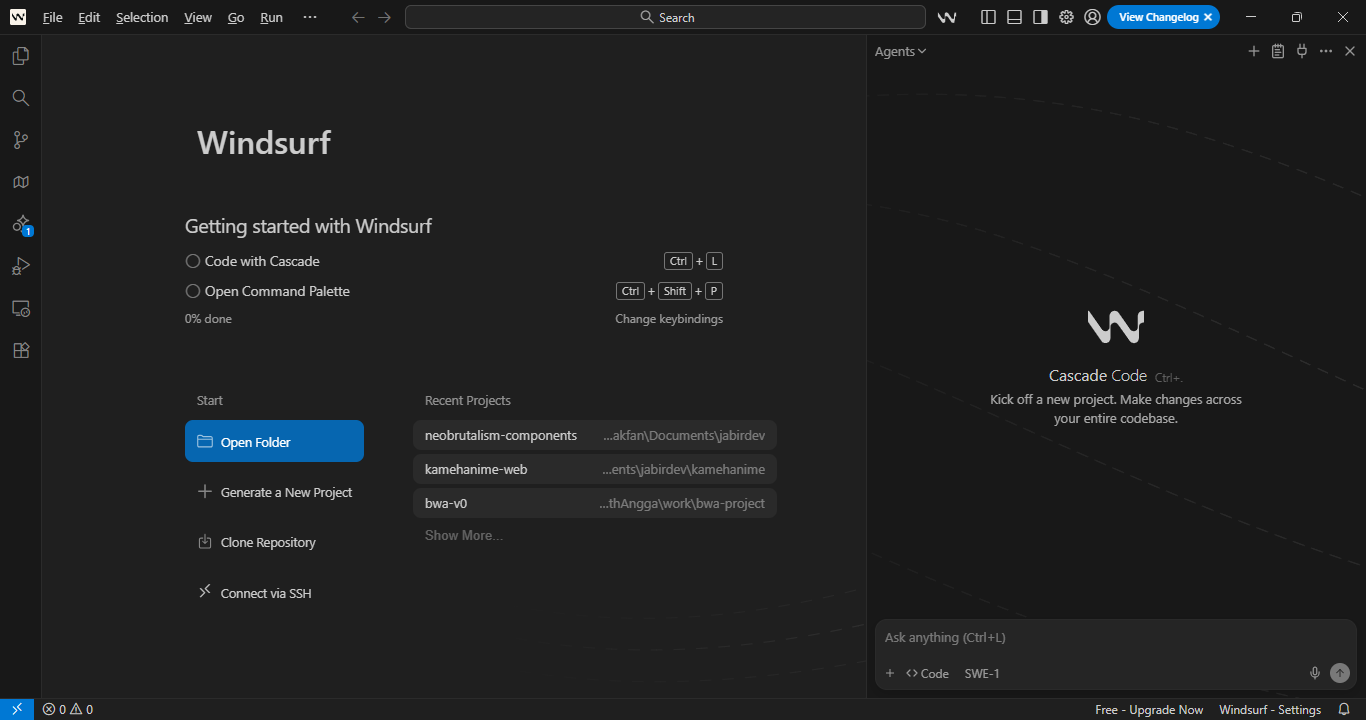1366x720 pixels.
Task: Open the SWE-1 model selector
Action: pyautogui.click(x=981, y=673)
